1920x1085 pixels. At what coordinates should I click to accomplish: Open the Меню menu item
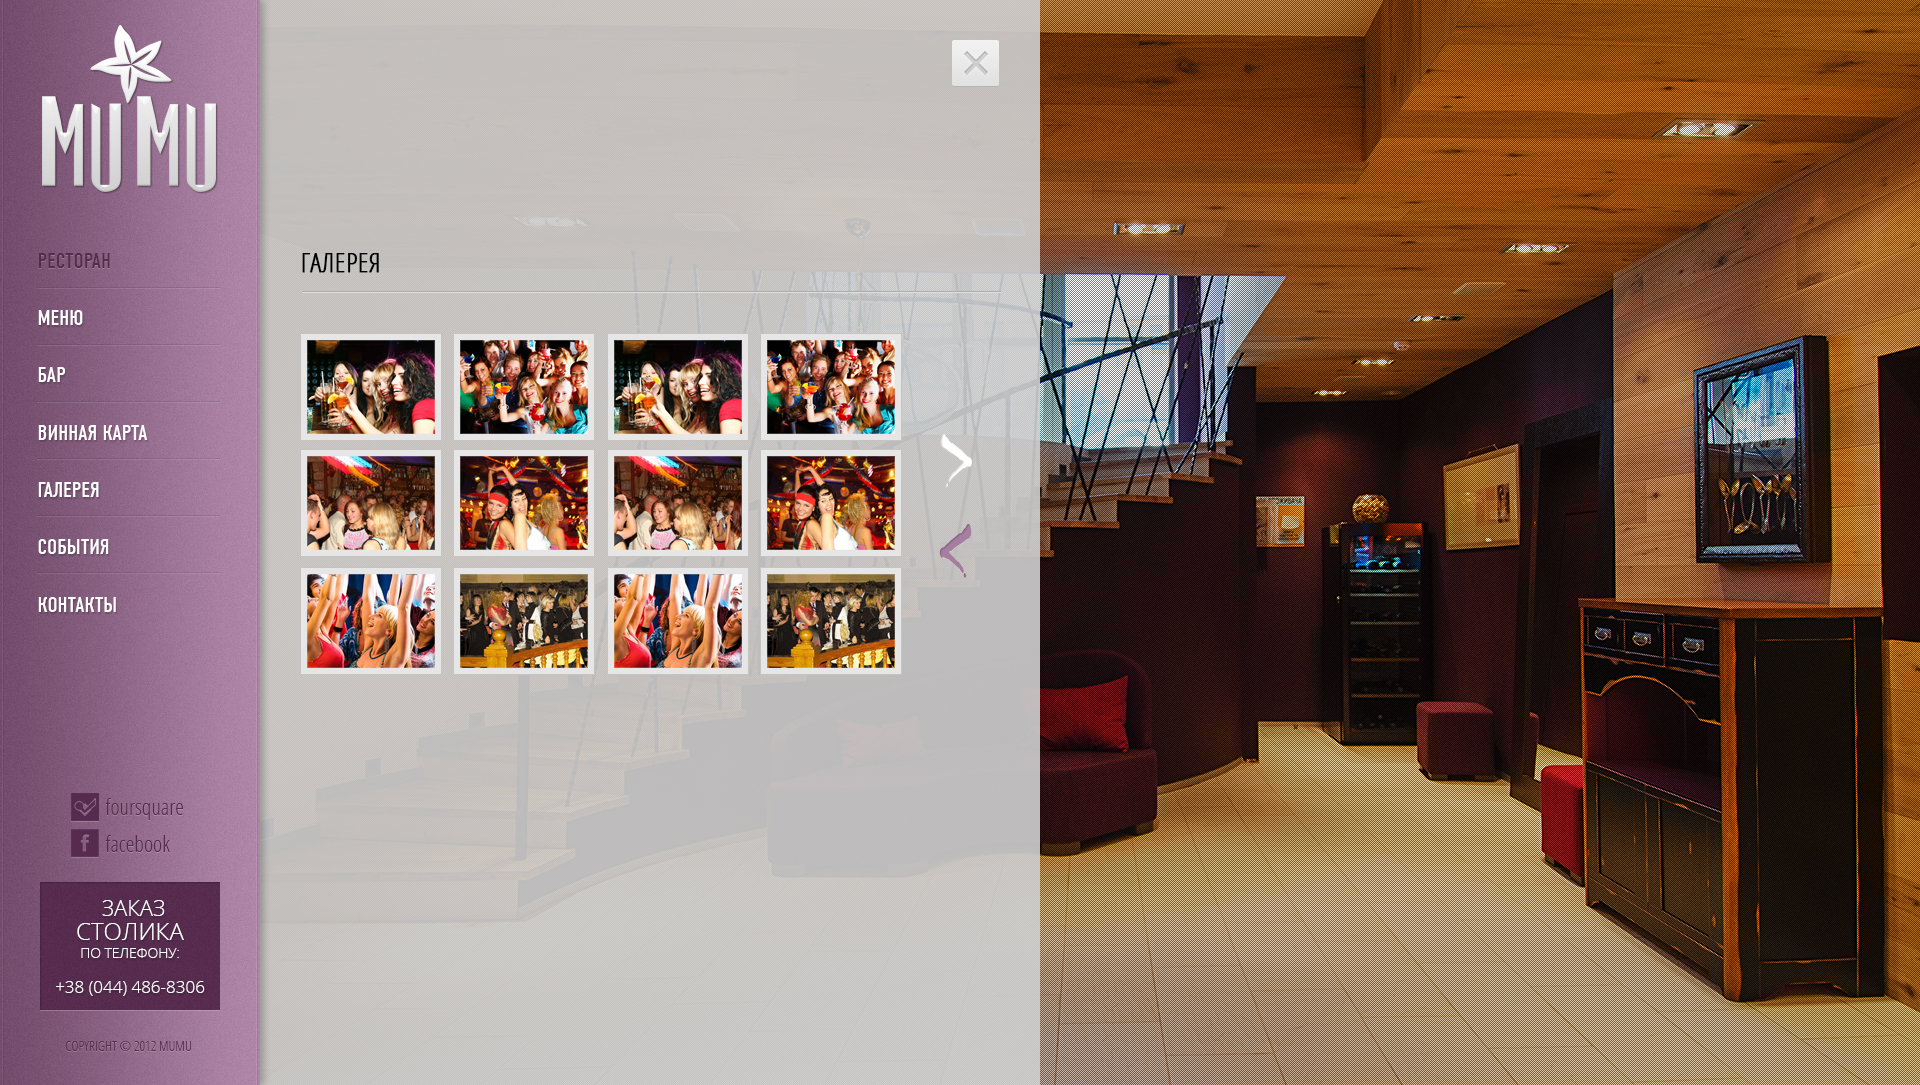(x=60, y=318)
